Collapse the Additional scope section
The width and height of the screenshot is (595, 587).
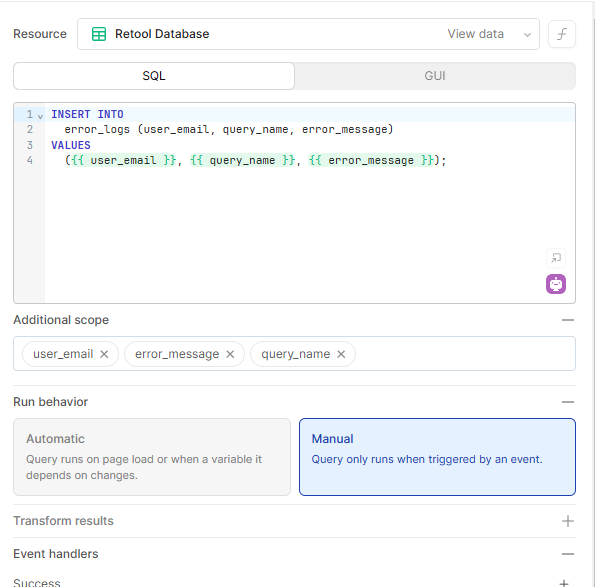[568, 320]
